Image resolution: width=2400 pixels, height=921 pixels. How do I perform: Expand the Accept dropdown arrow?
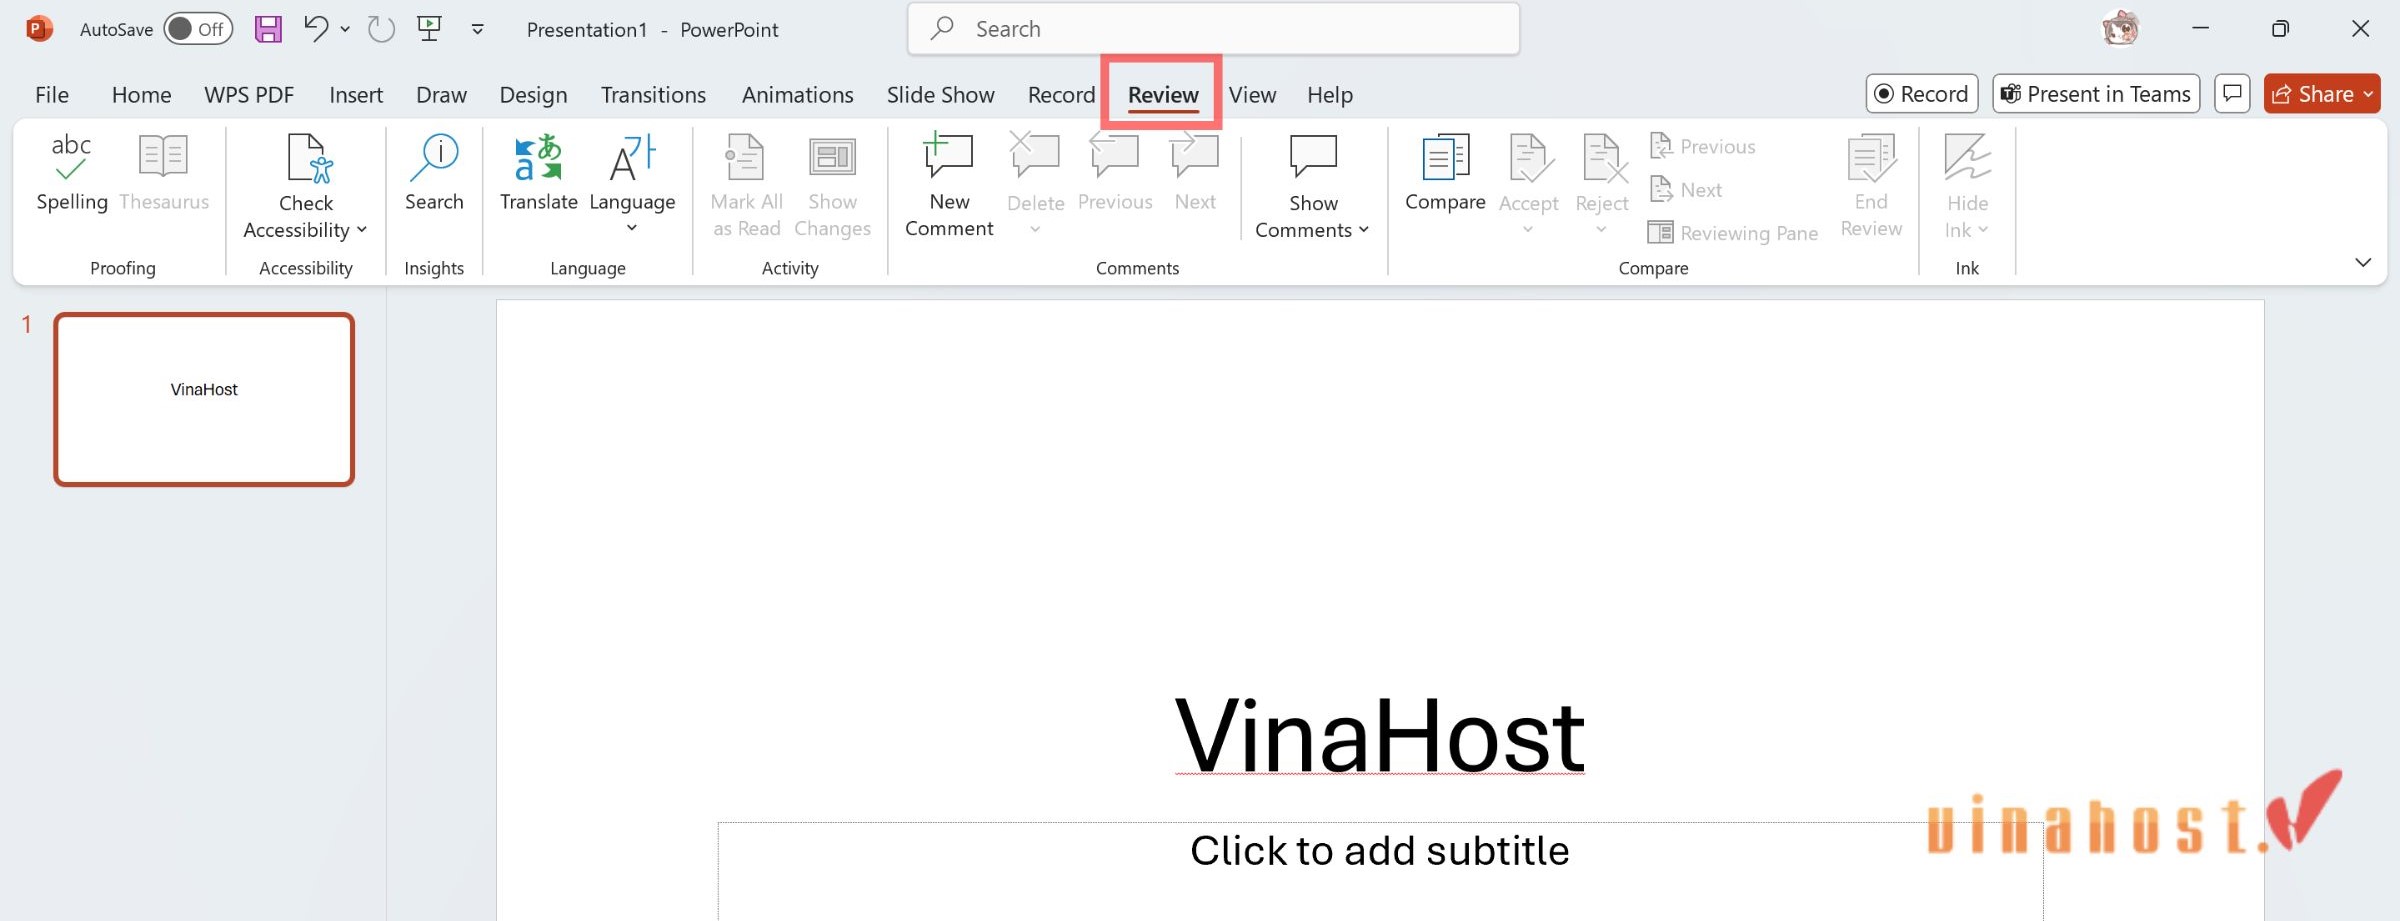pyautogui.click(x=1528, y=229)
